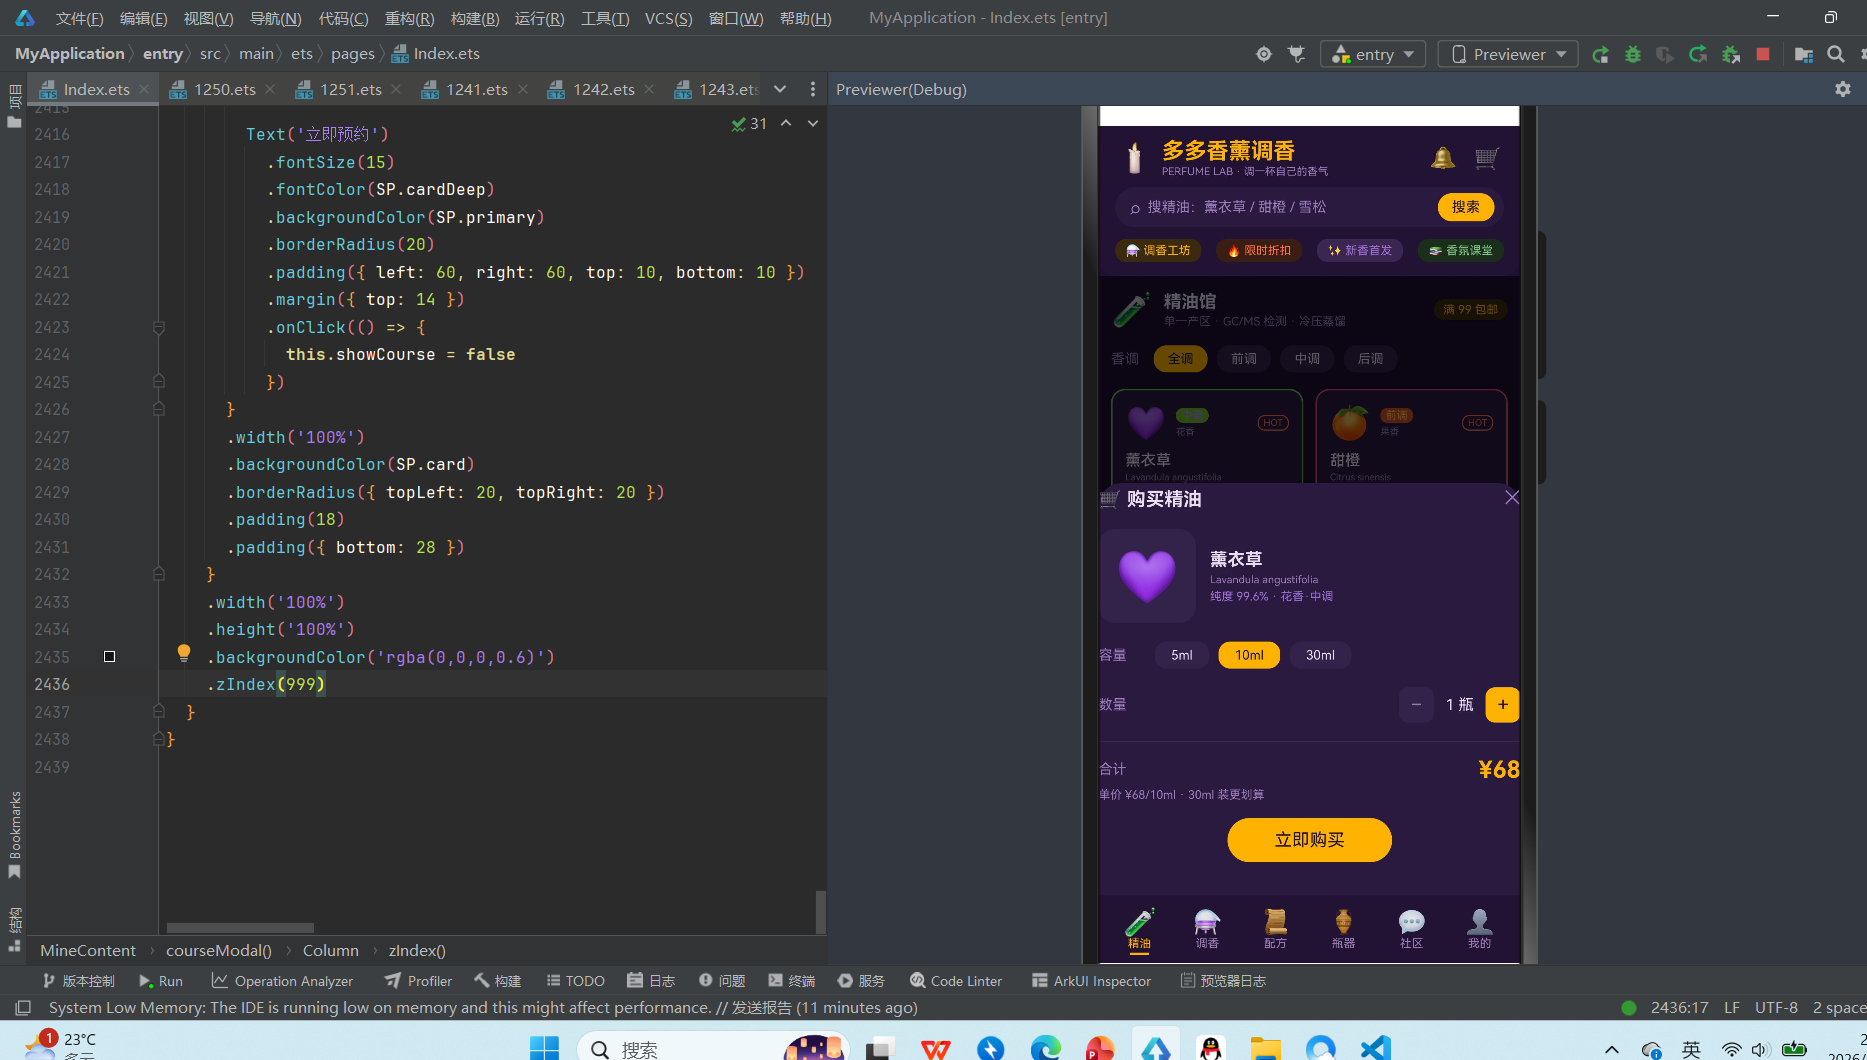Viewport: 1867px width, 1060px height.
Task: Click the attach debugger bug icon
Action: pos(1731,54)
